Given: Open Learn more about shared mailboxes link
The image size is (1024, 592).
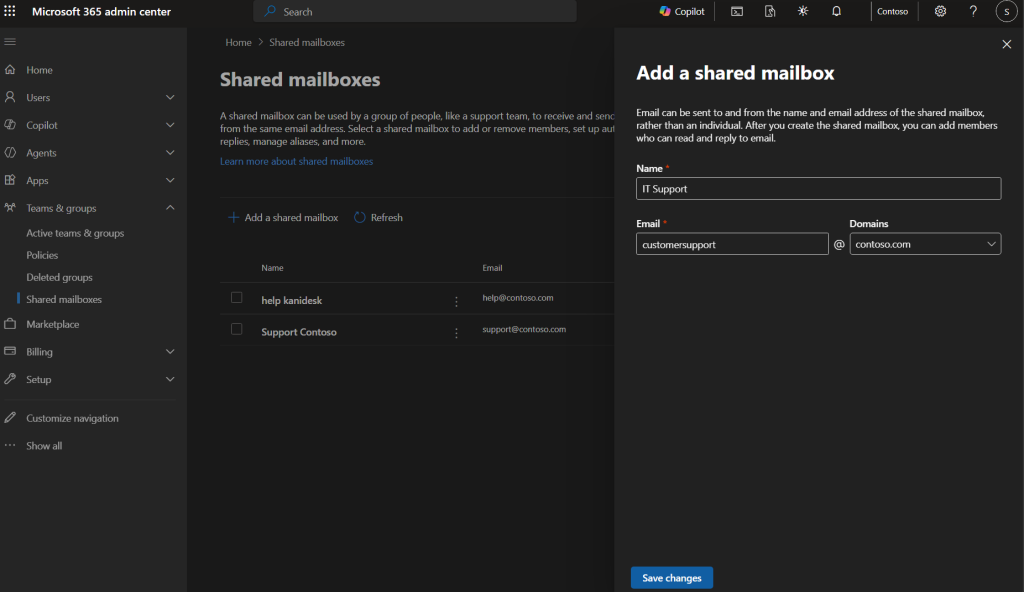Looking at the screenshot, I should [296, 161].
